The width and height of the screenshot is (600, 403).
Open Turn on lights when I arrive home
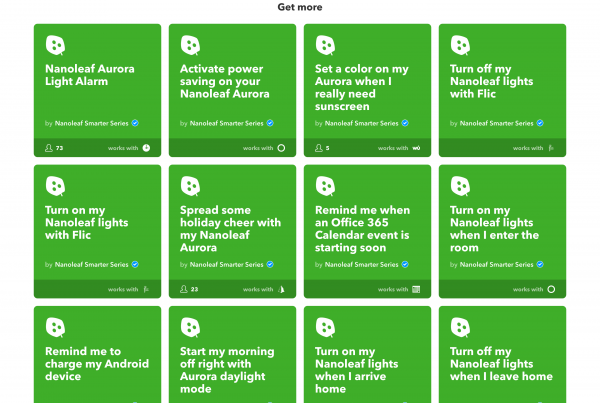click(367, 354)
